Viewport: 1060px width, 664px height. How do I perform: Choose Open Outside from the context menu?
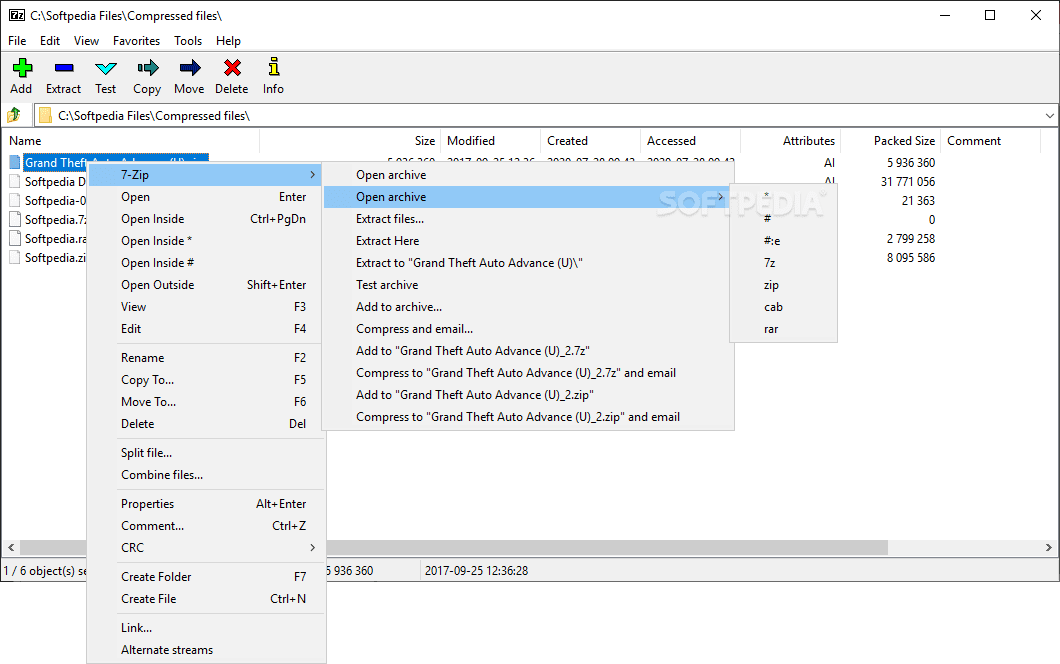click(206, 285)
